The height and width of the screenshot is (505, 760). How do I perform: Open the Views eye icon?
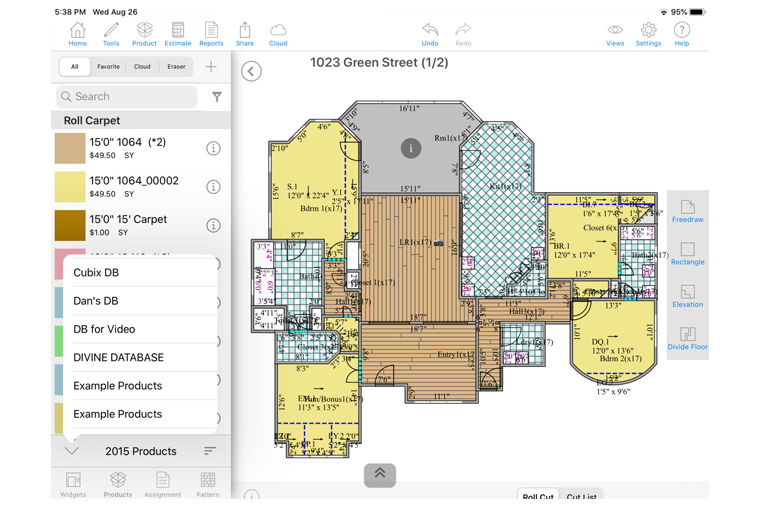point(615,34)
